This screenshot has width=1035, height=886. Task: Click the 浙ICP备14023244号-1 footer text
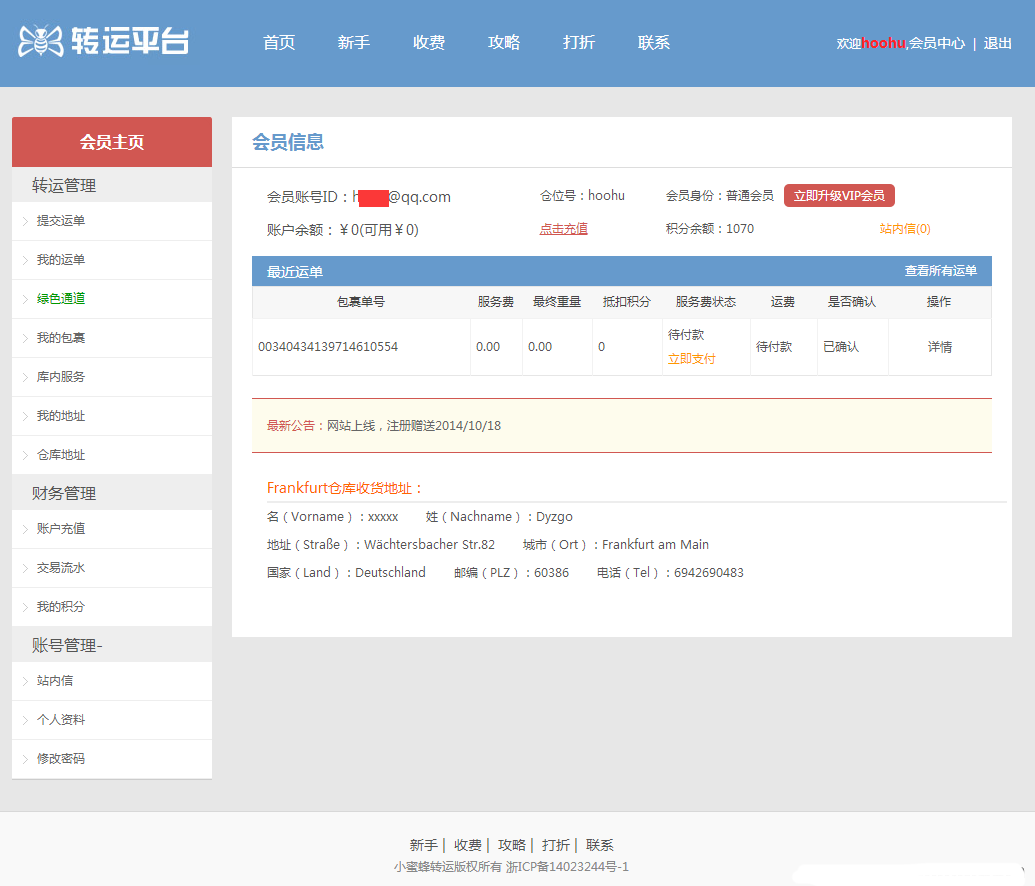tap(568, 867)
